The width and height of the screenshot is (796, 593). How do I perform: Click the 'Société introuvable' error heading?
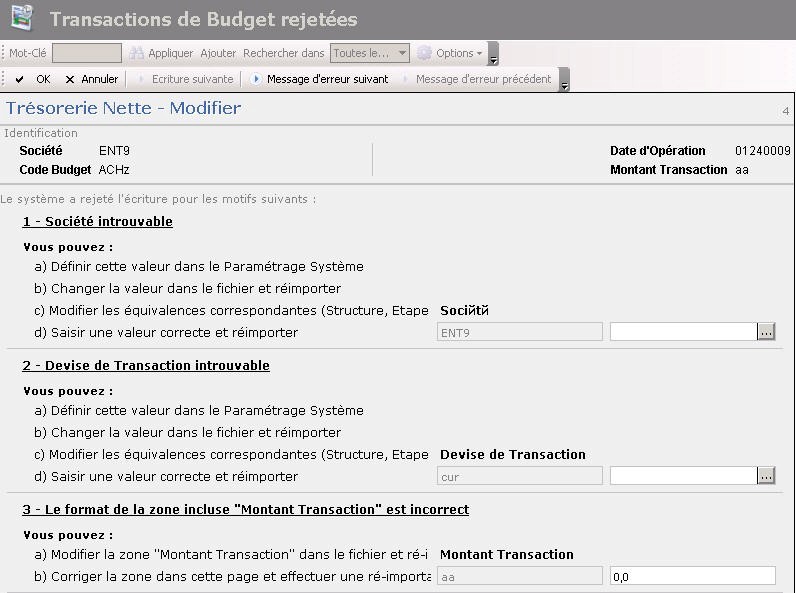pyautogui.click(x=98, y=221)
